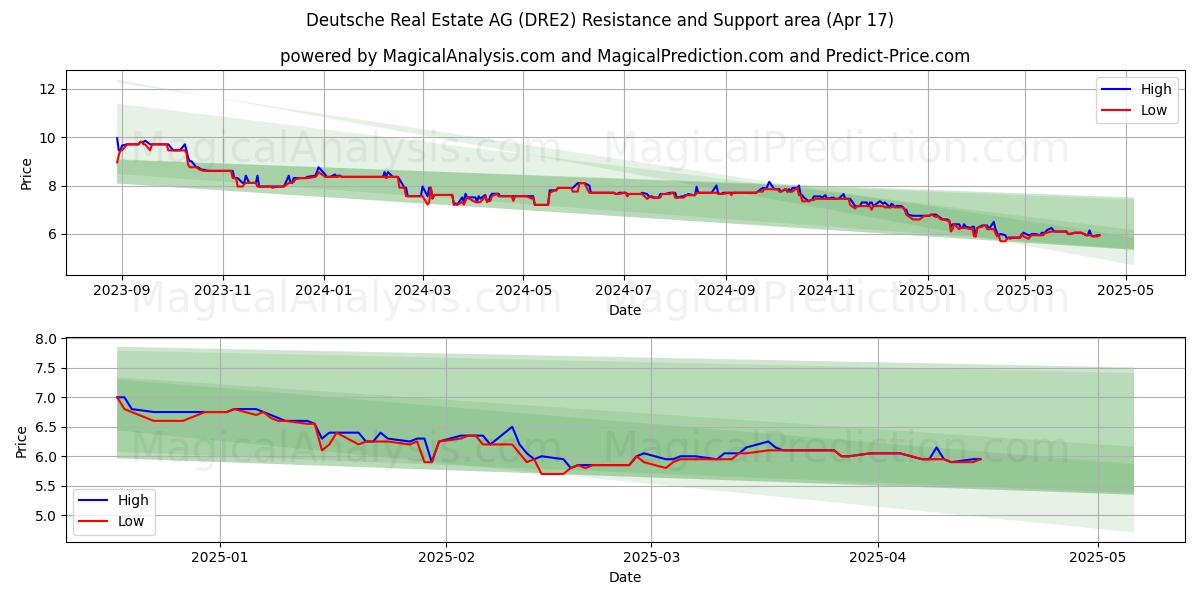Click the '2024-09' date tick label

726,292
